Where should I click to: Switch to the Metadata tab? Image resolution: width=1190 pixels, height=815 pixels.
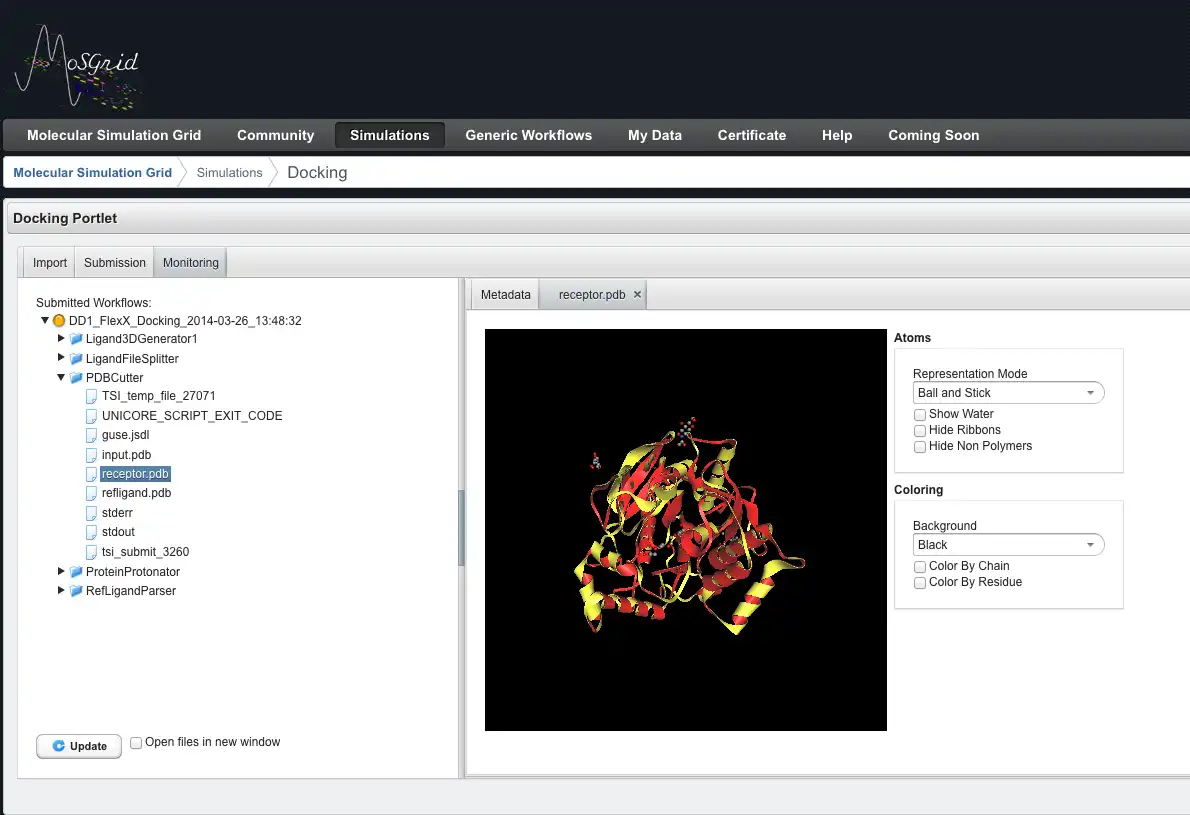pyautogui.click(x=505, y=294)
